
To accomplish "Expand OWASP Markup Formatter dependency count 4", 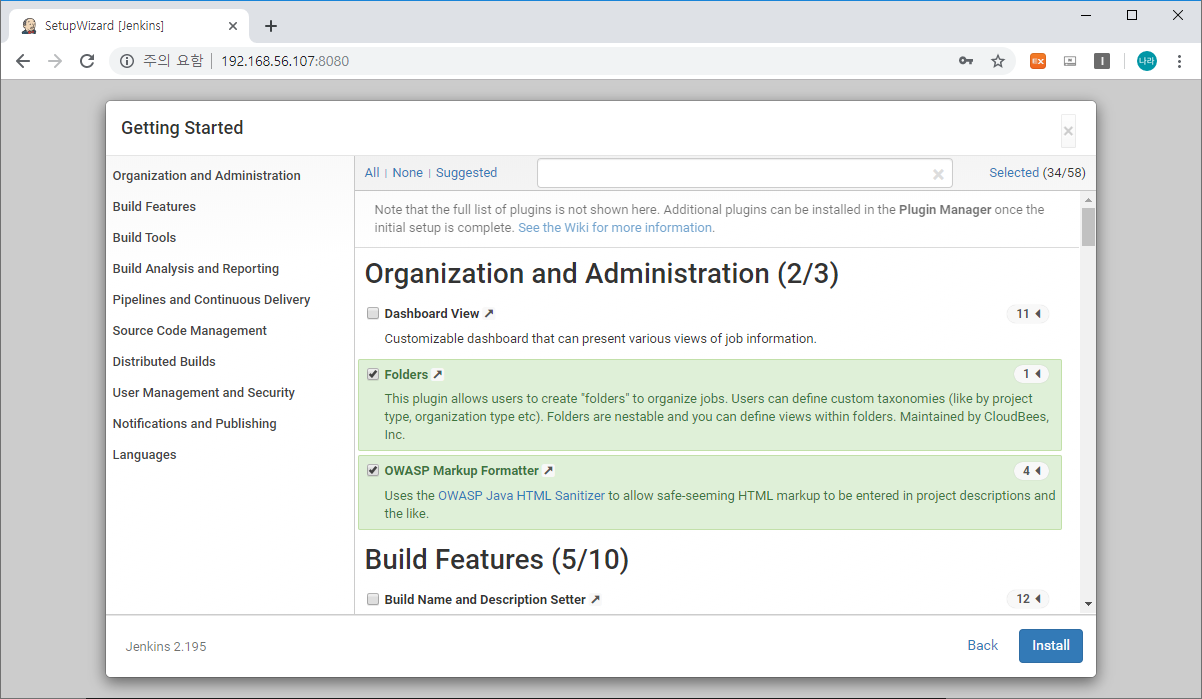I will pos(1032,471).
